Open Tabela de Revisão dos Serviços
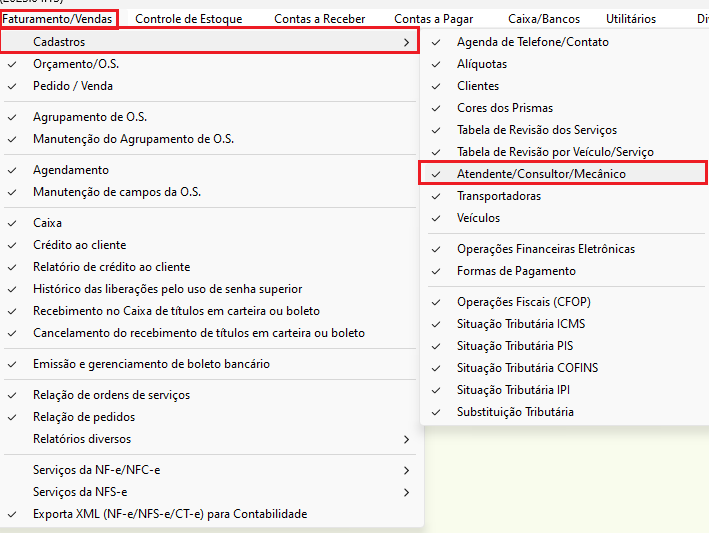Viewport: 709px width, 533px height. coord(537,130)
